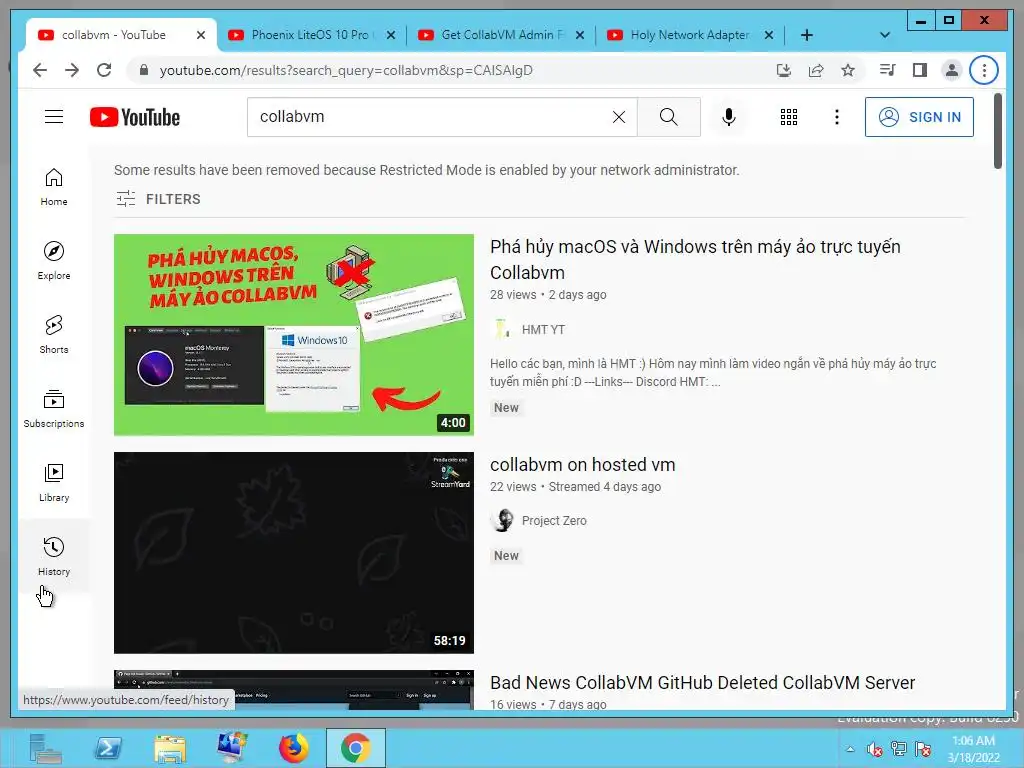1024x768 pixels.
Task: Click browser Forward arrow
Action: point(72,70)
